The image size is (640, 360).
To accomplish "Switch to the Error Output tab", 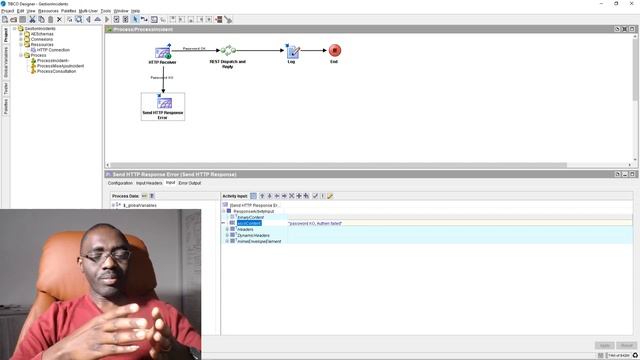I will click(x=190, y=183).
